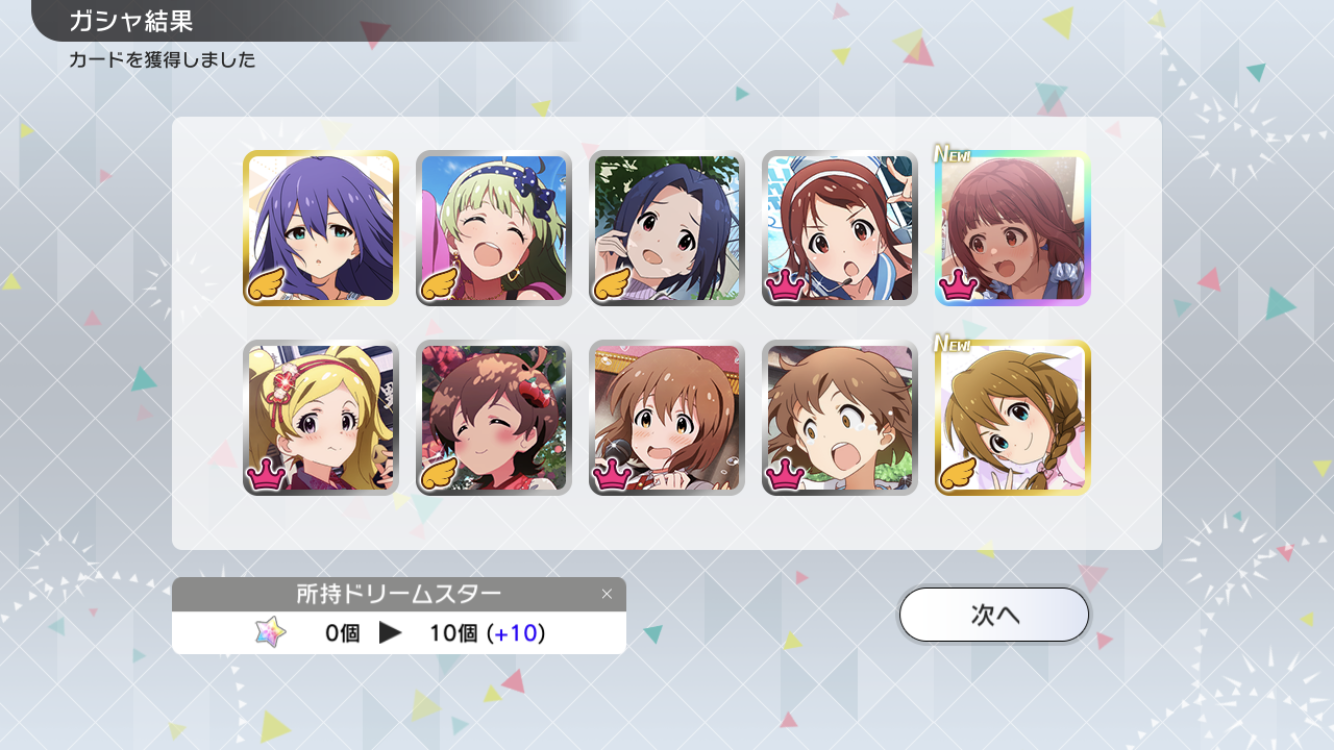1334x750 pixels.
Task: Tap the dark blue-haired girl card
Action: 667,228
